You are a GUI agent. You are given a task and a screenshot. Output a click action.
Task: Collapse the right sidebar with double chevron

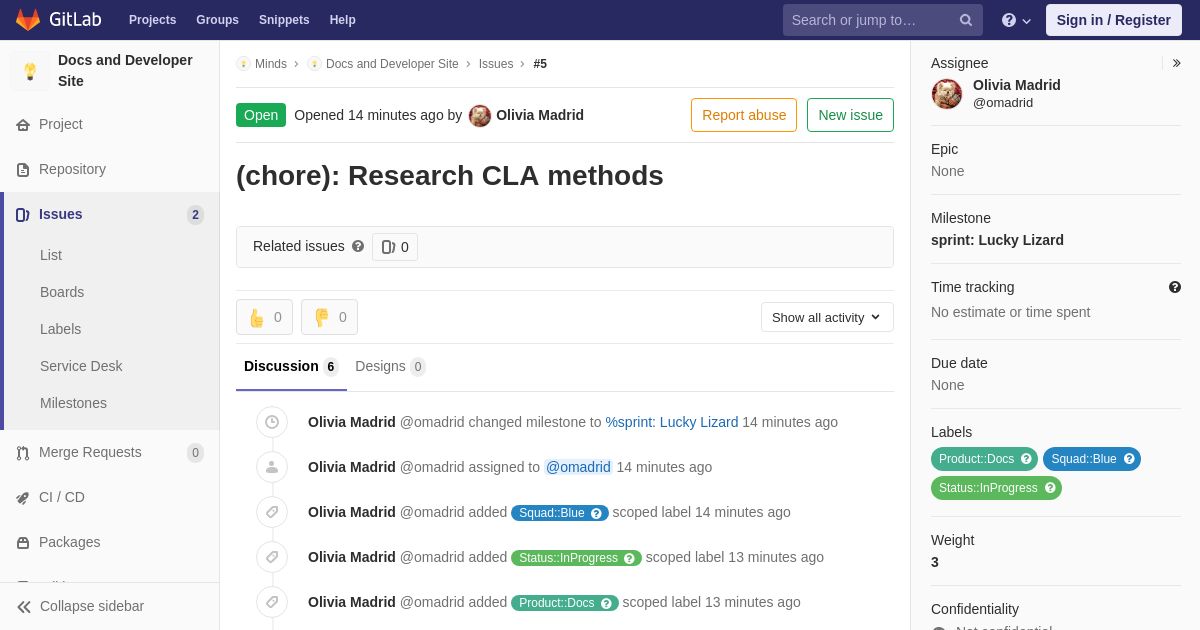(x=1176, y=63)
